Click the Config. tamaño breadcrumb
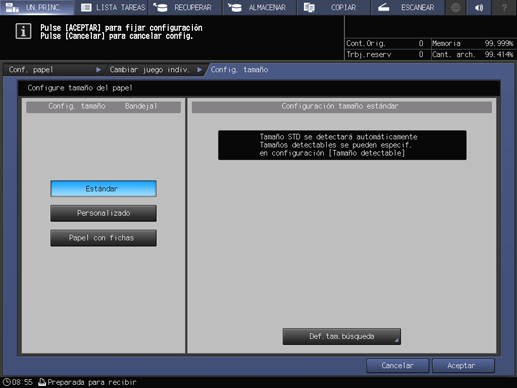 pyautogui.click(x=239, y=70)
